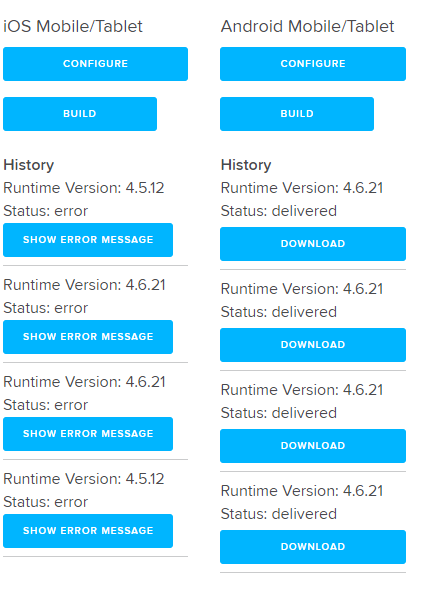Show error message for second iOS 4.6.21 build
The image size is (428, 614).
(88, 434)
